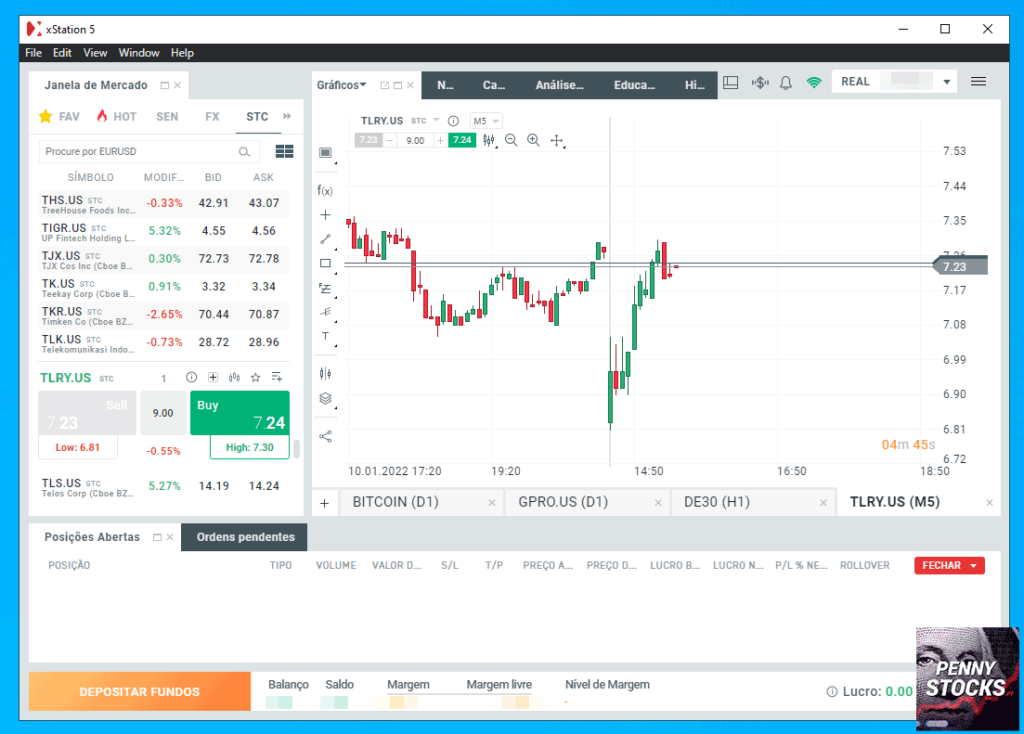Open the Análise top tab

point(560,85)
